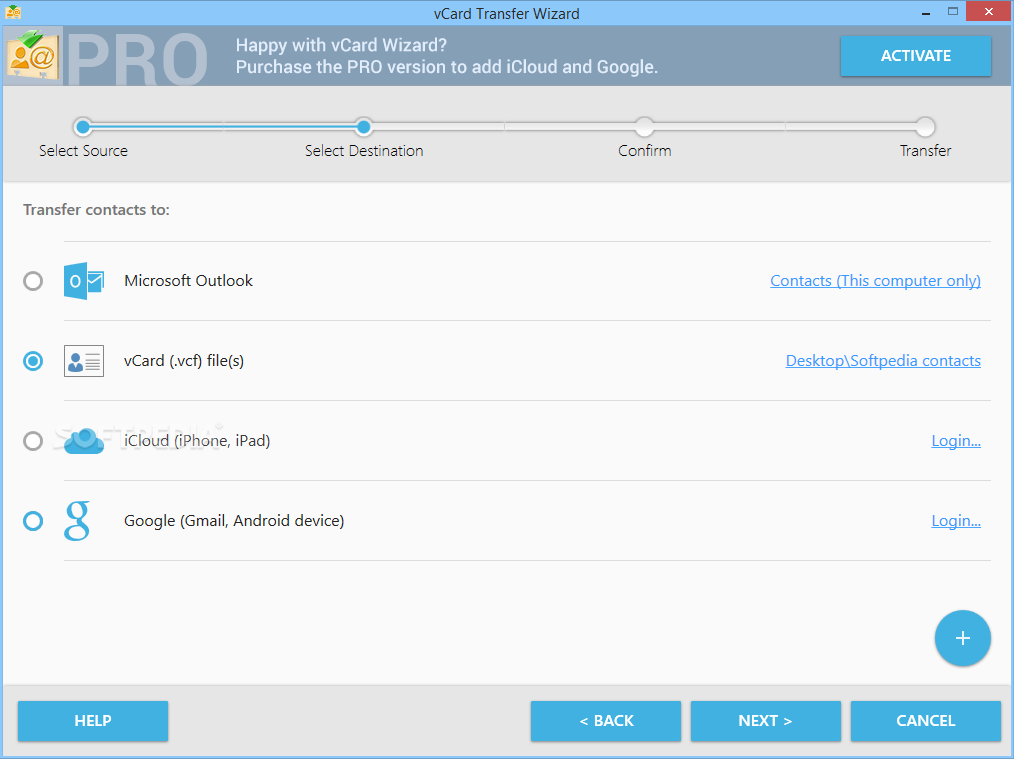This screenshot has width=1014, height=759.
Task: Click the Confirm step label
Action: point(645,151)
